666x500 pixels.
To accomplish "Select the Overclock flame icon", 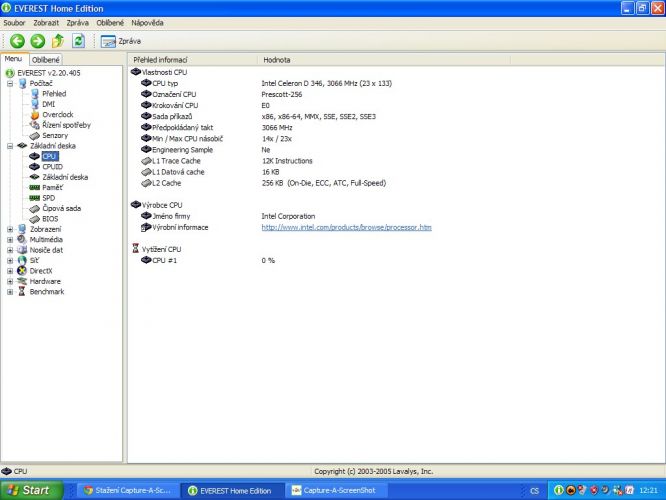I will coord(35,115).
